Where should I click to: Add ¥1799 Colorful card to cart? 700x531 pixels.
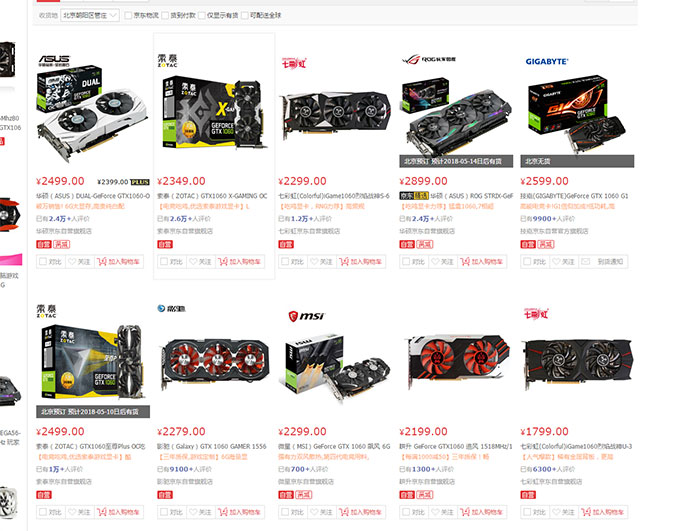(x=603, y=512)
